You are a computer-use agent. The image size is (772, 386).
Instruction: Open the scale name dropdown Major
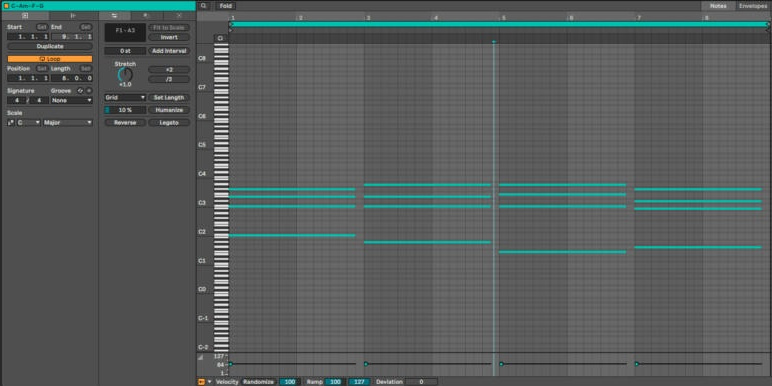(67, 123)
